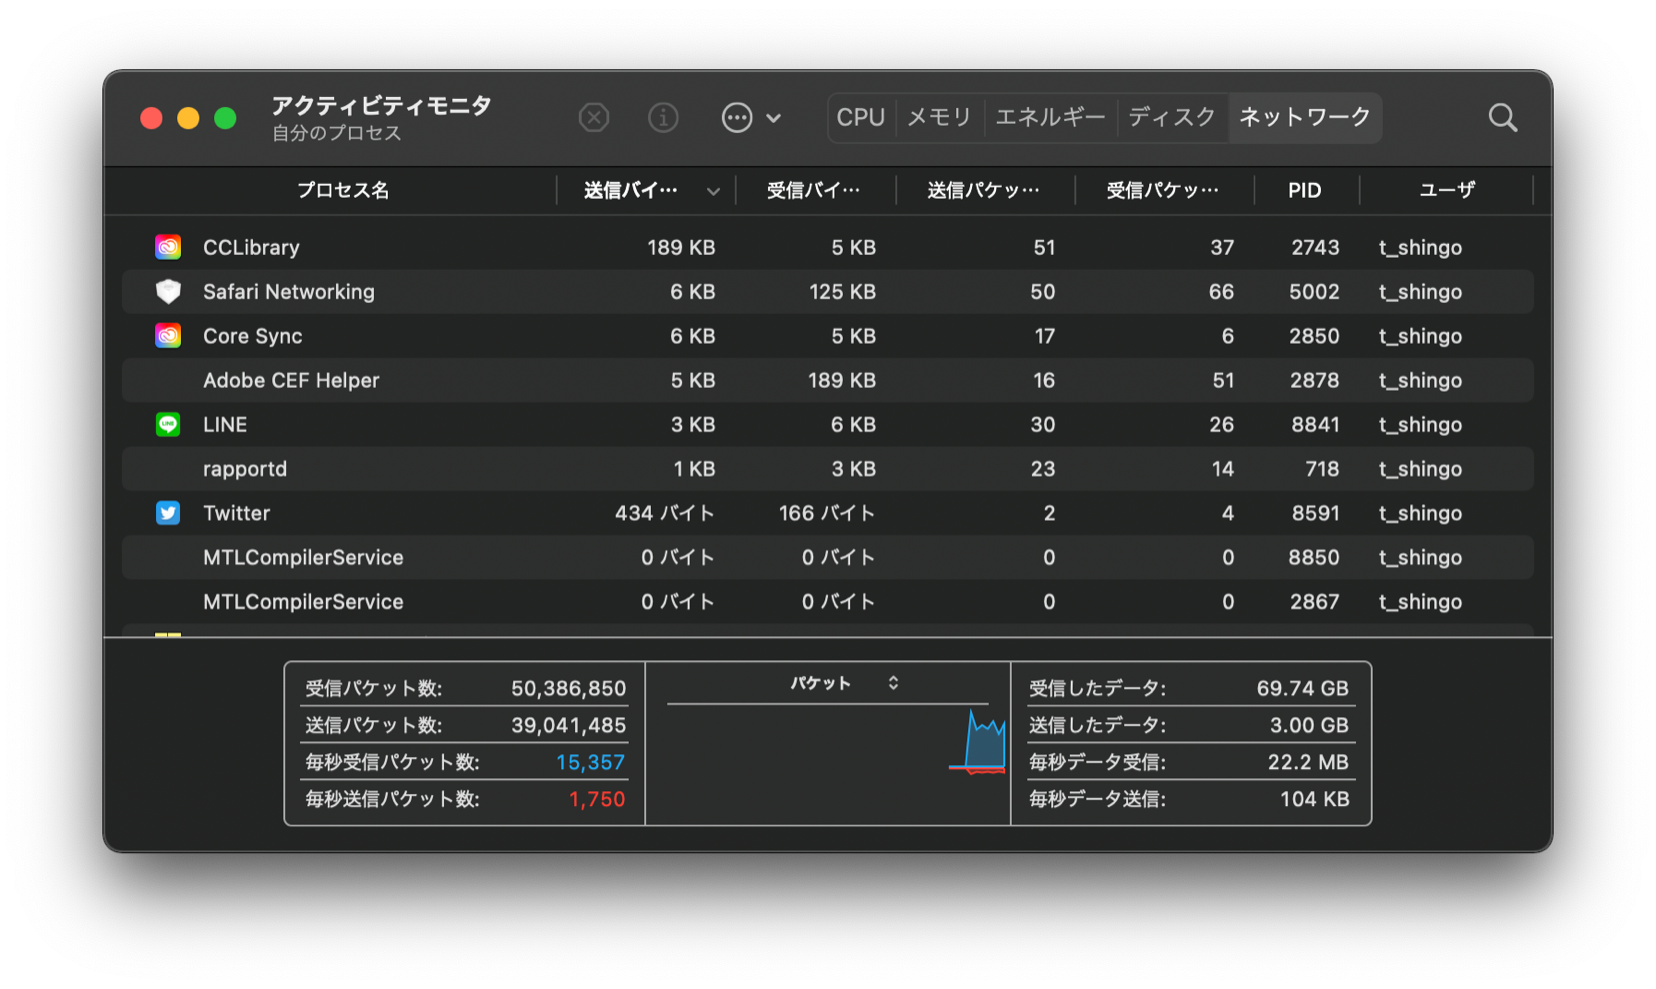This screenshot has height=989, width=1656.
Task: Click the 毎秒データ送信 104 KB value
Action: 1314,799
